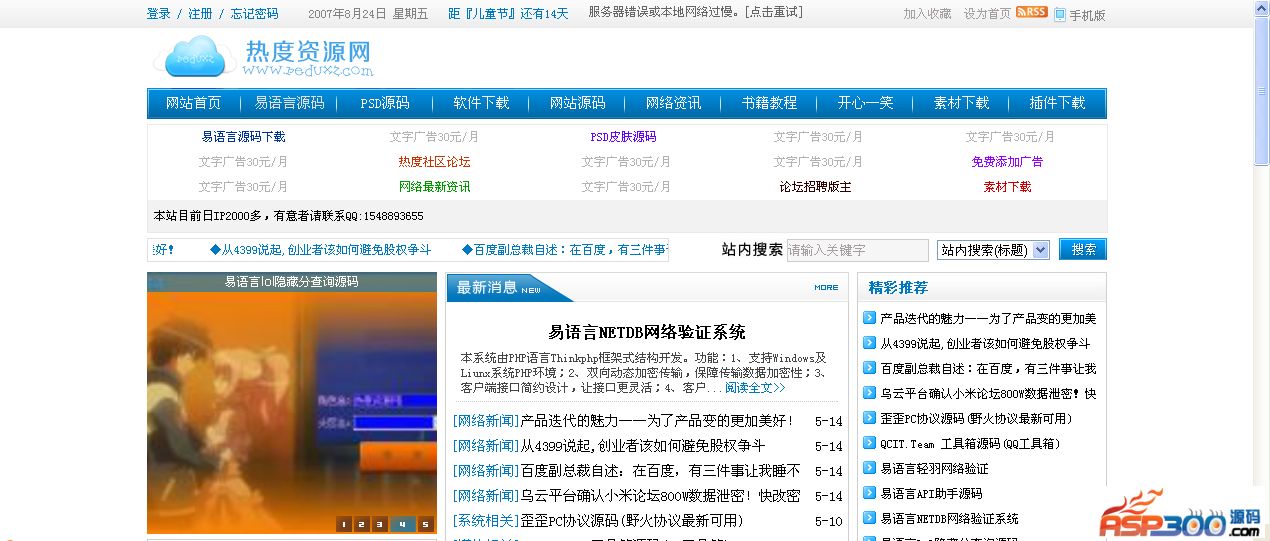Click the 加入收藏 link
Screen dimensions: 1270x541
pos(927,14)
